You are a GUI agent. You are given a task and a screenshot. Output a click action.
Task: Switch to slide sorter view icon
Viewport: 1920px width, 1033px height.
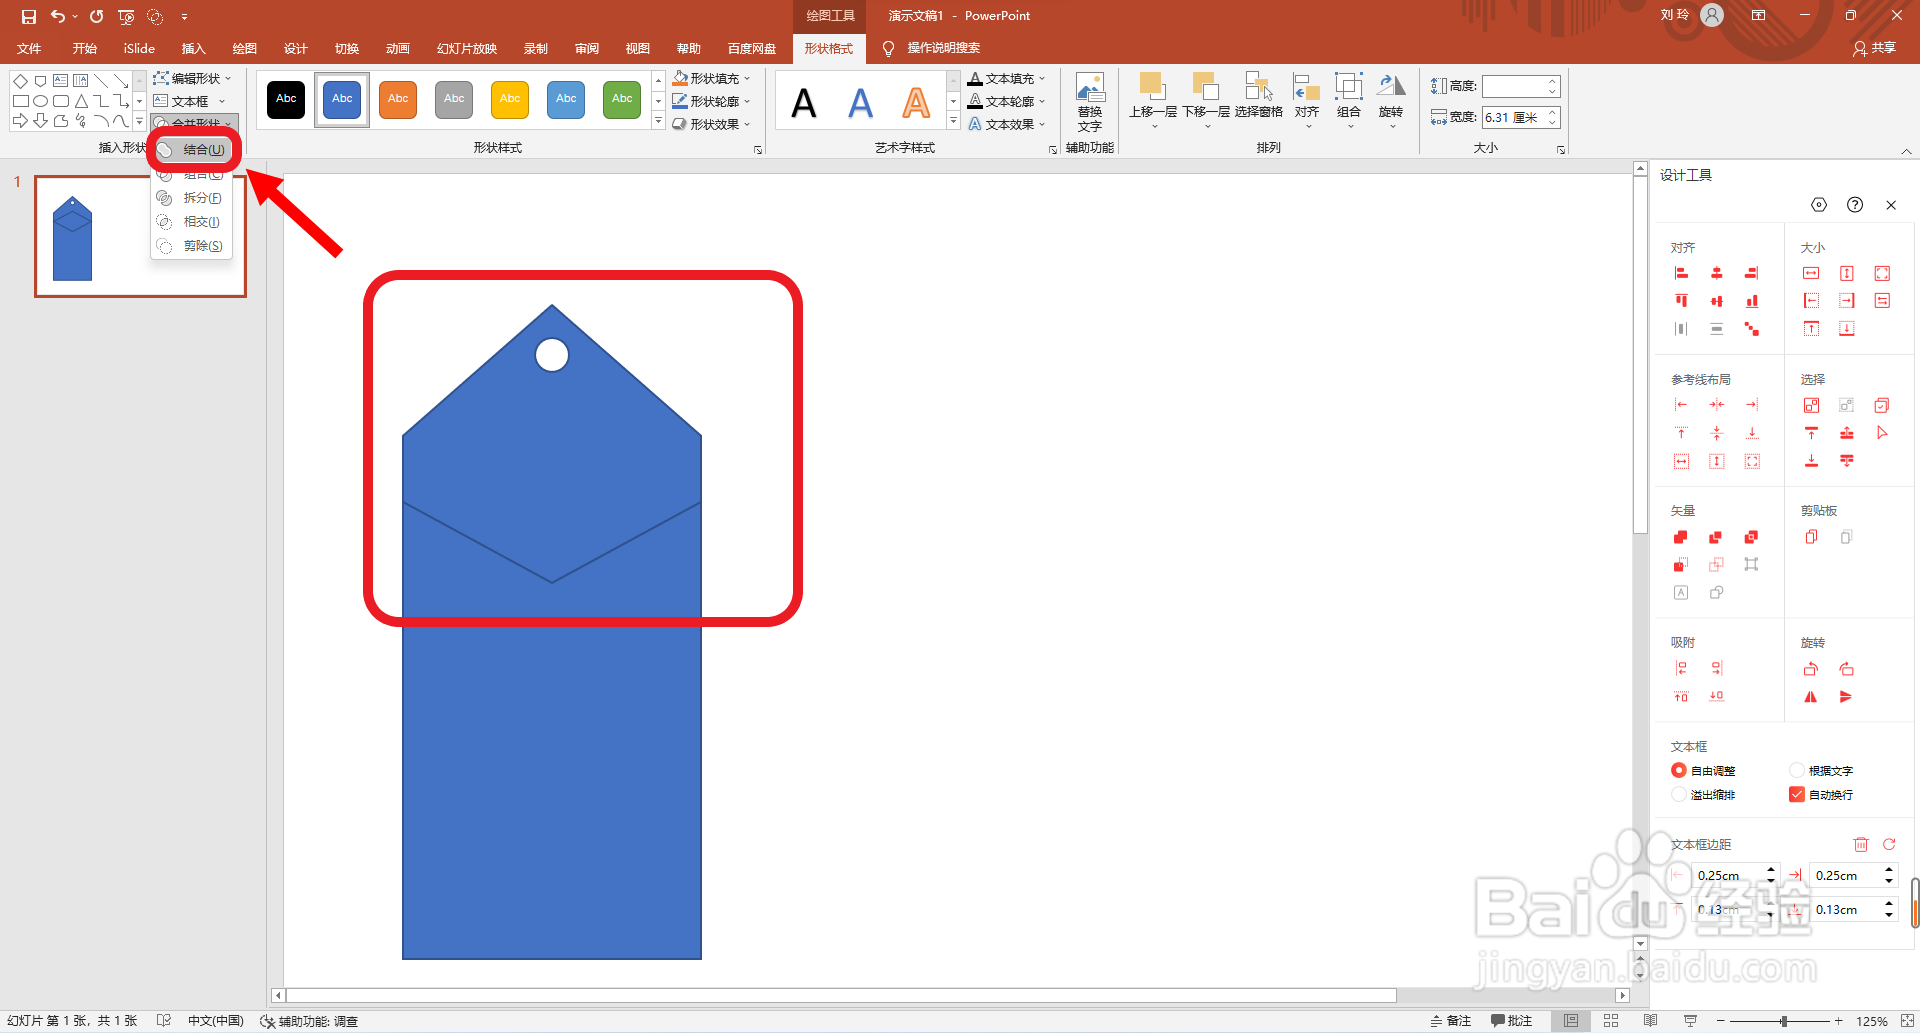tap(1611, 1021)
